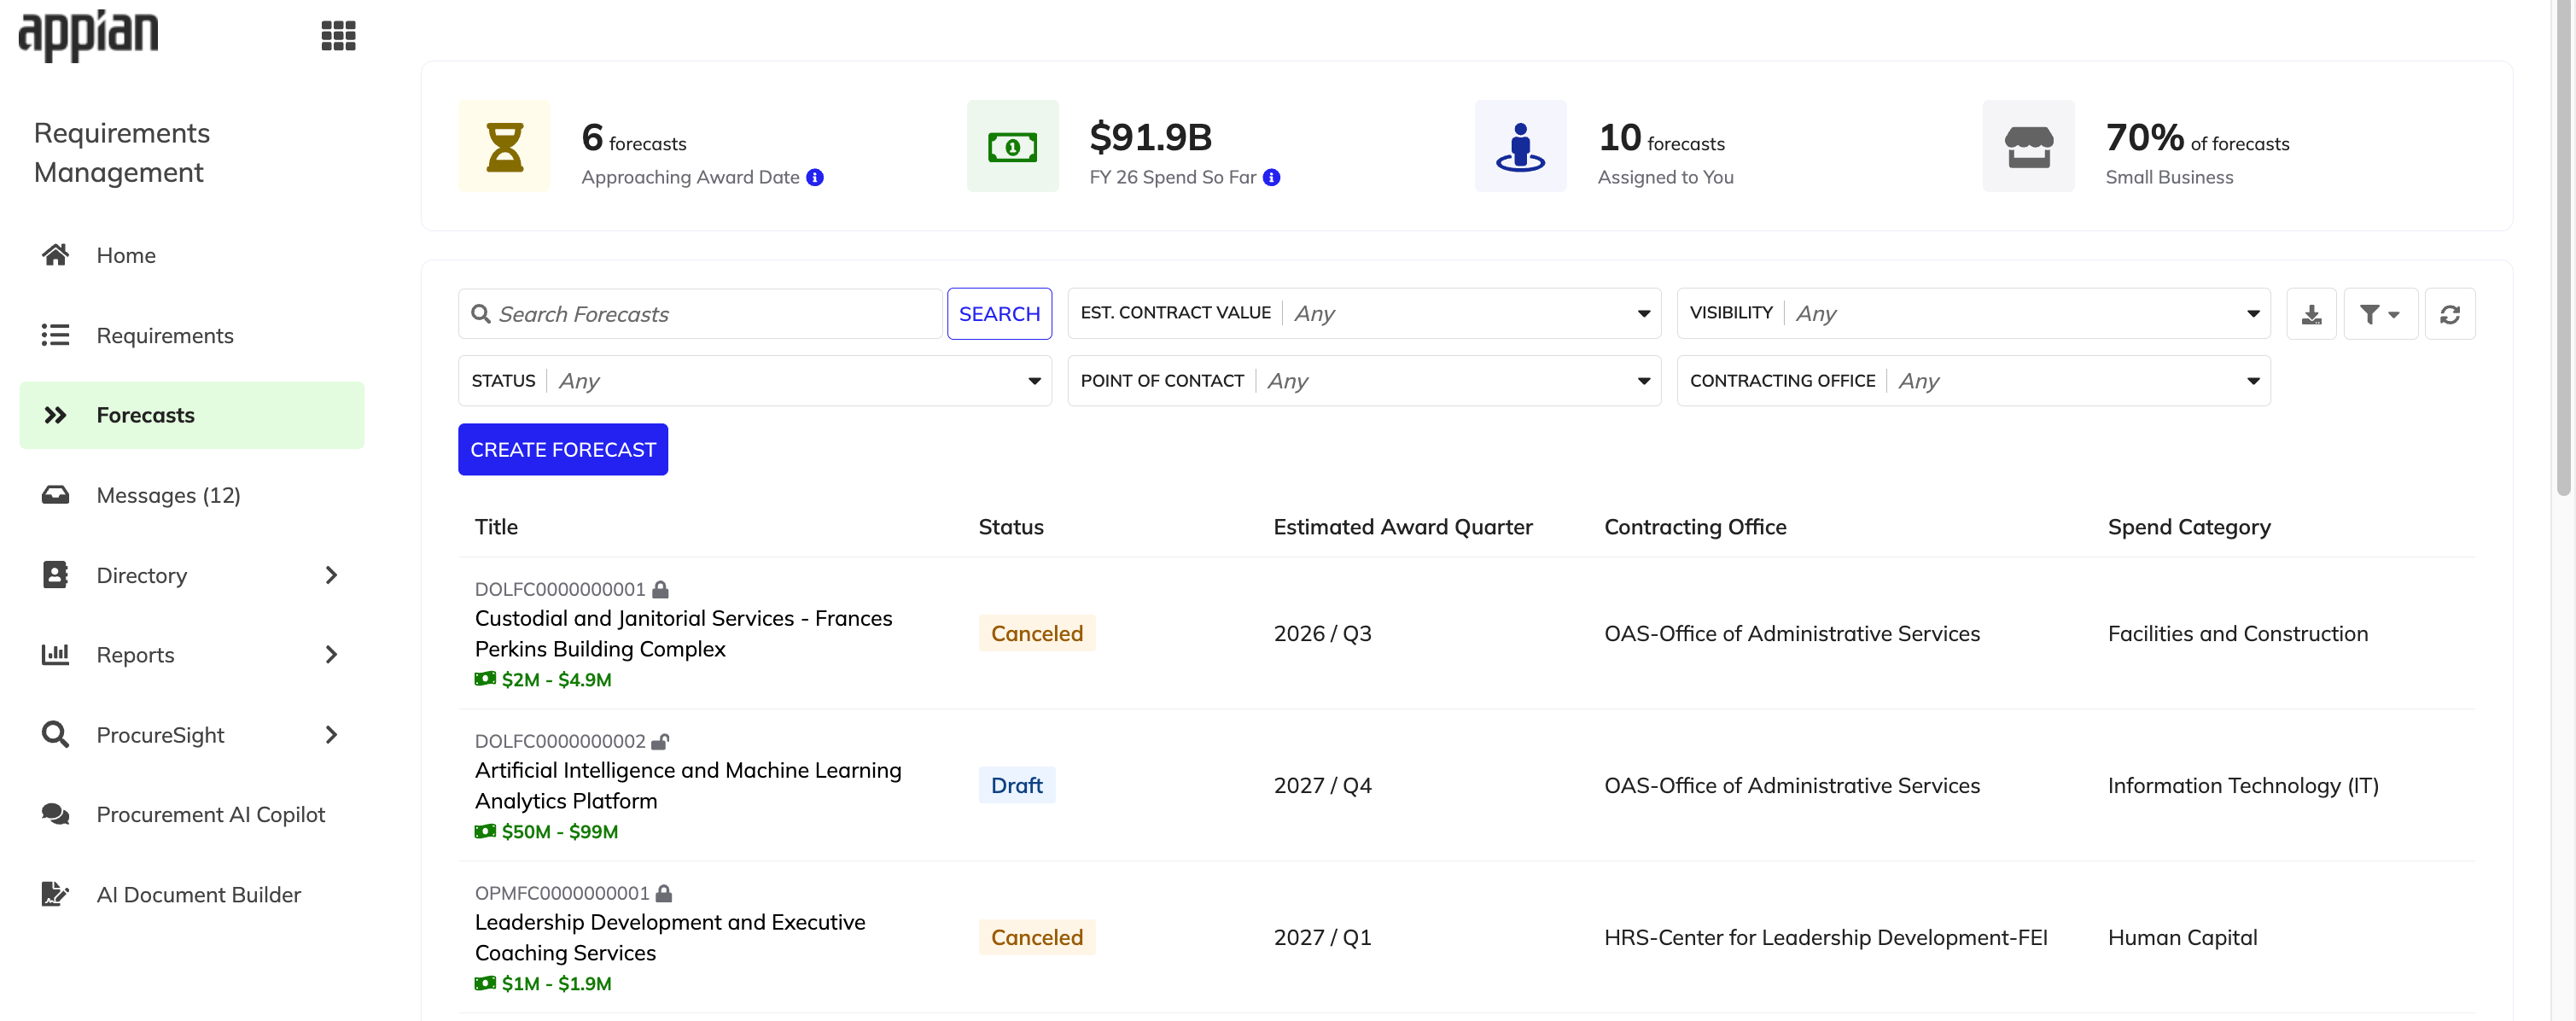Open AI Document Builder page
Viewport: 2576px width, 1021px height.
(x=192, y=894)
